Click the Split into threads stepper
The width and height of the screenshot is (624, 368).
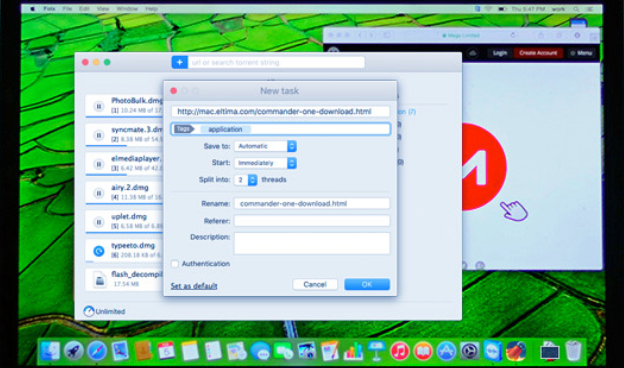click(252, 180)
